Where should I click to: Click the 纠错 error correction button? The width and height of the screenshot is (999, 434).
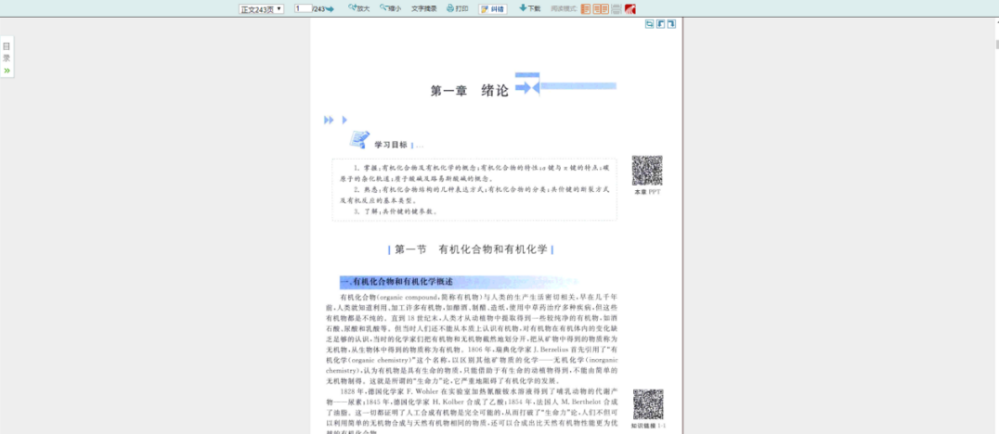click(492, 9)
